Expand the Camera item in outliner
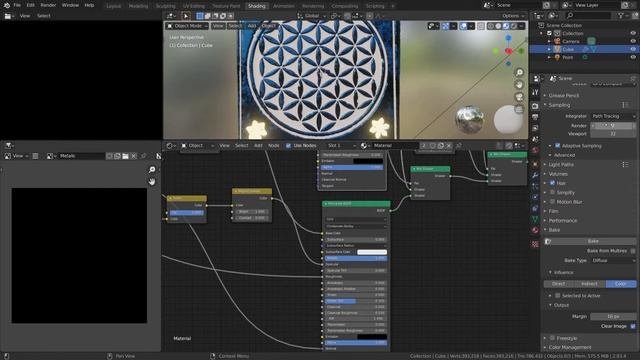This screenshot has height=360, width=640. [549, 41]
